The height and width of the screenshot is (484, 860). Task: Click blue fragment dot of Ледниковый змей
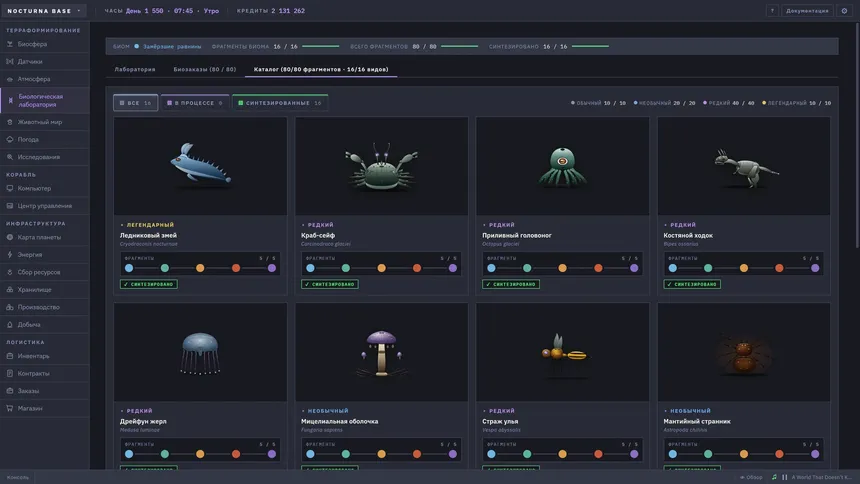129,268
